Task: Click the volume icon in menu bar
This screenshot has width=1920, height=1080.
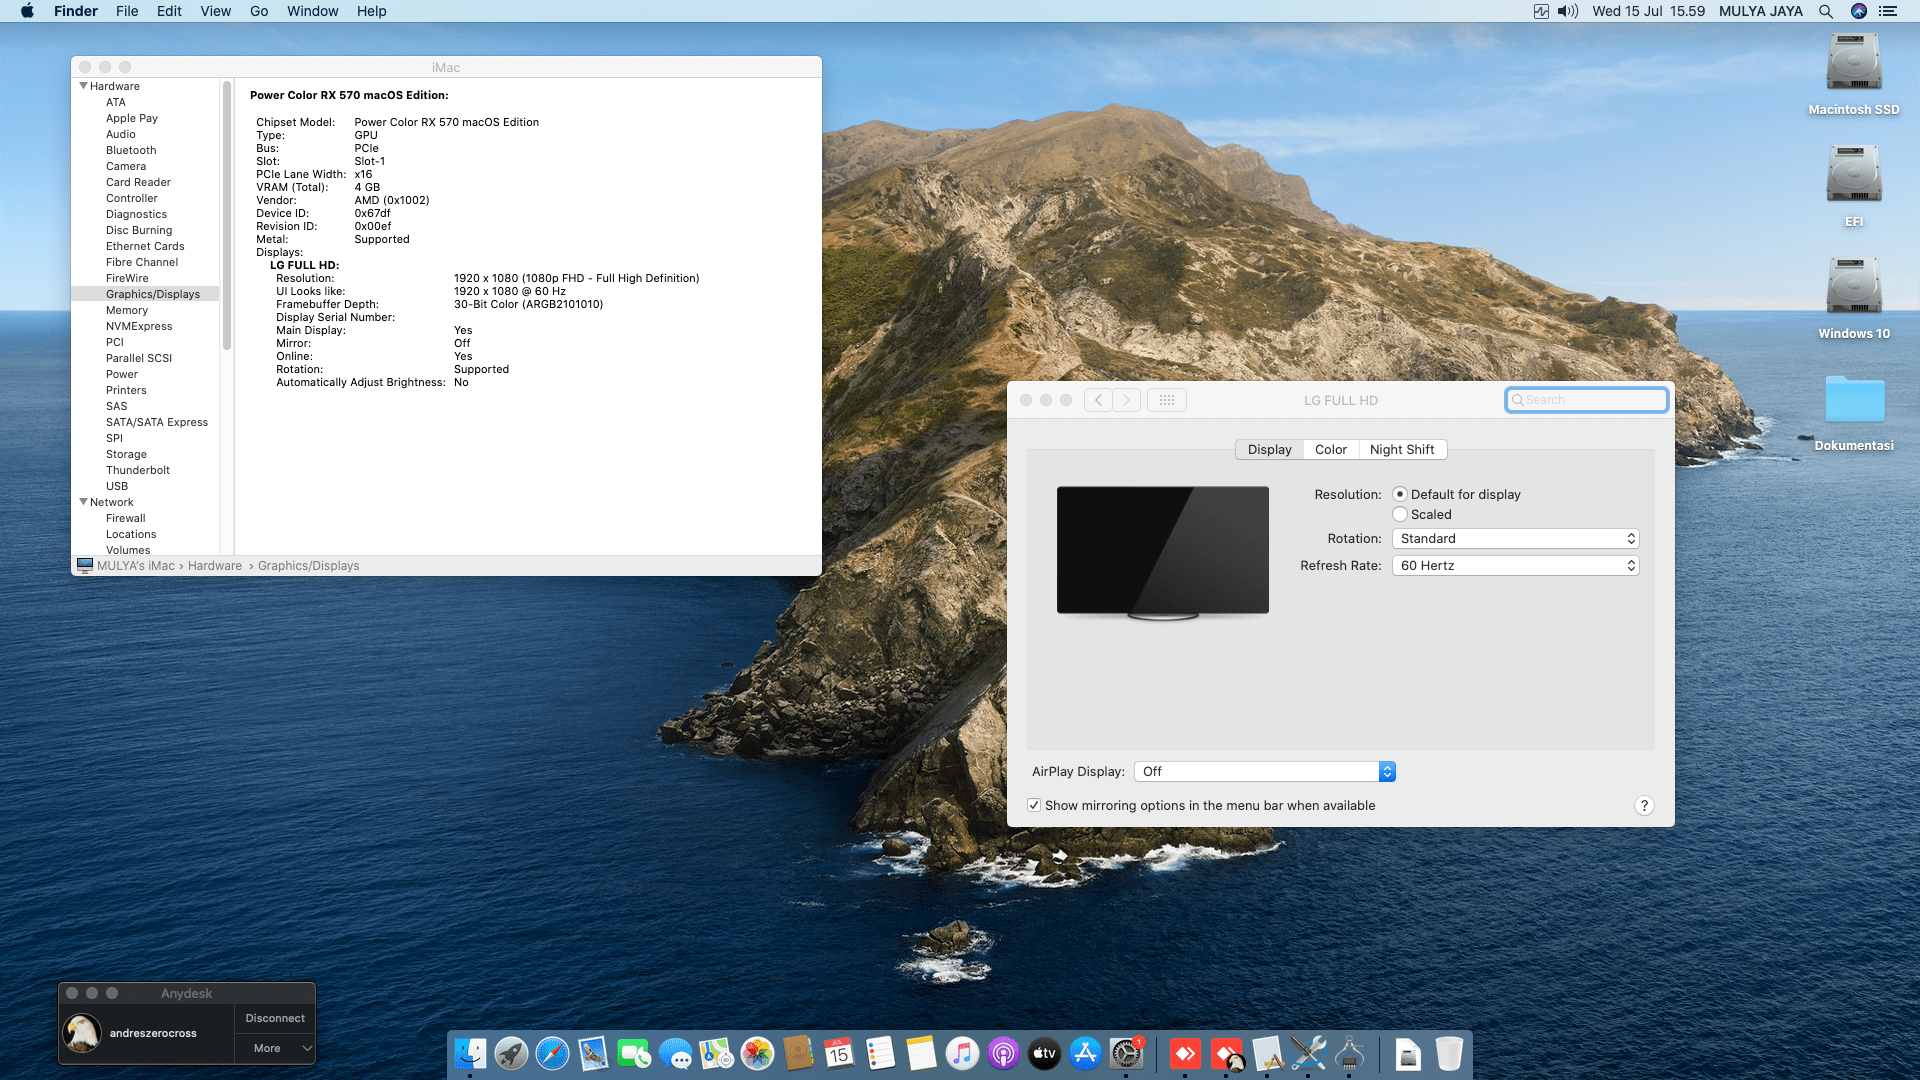Action: coord(1568,11)
